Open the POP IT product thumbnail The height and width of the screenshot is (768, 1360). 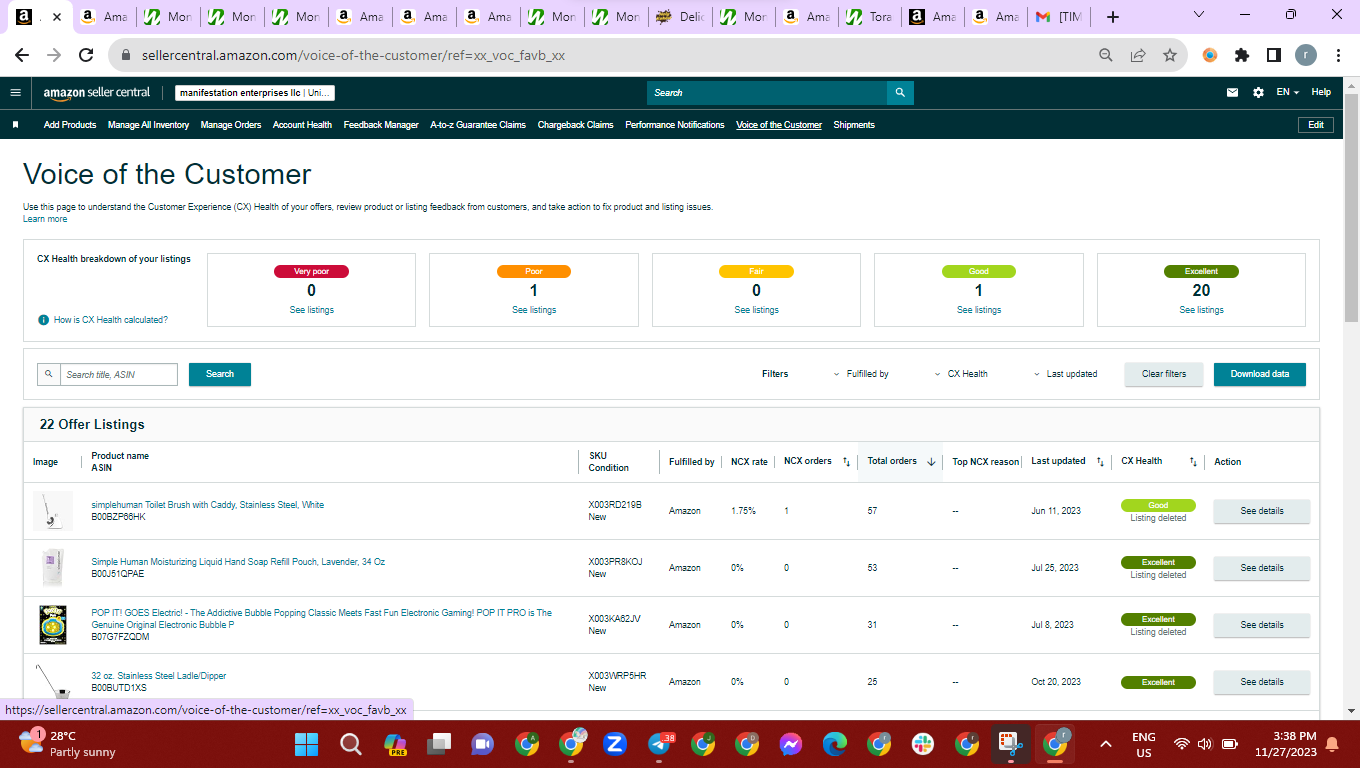52,625
